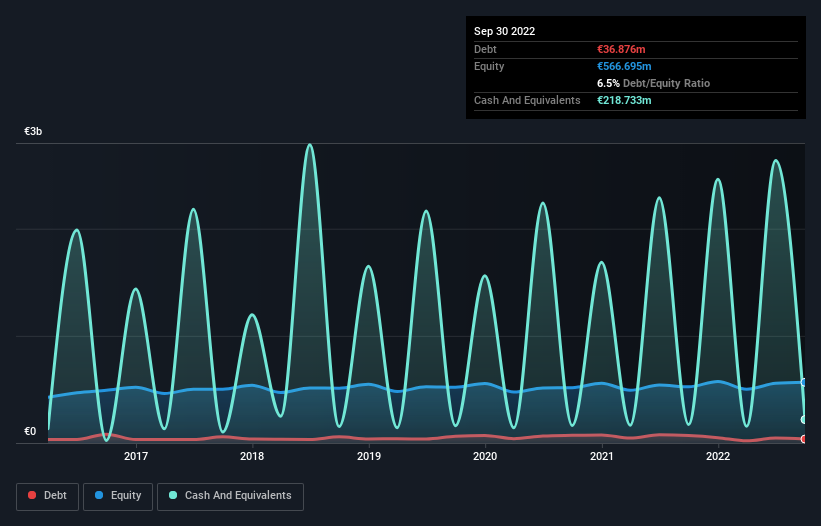Click the Sep 30 2022 tooltip date
This screenshot has width=821, height=526.
(x=504, y=31)
